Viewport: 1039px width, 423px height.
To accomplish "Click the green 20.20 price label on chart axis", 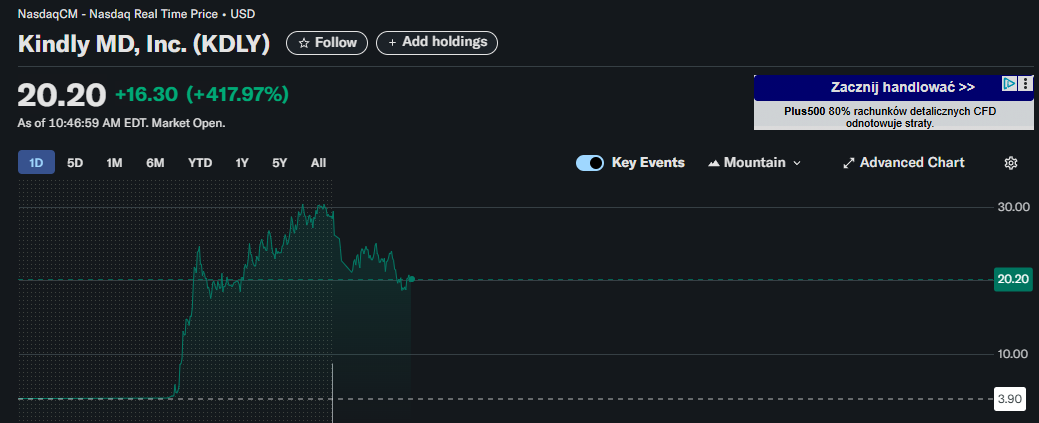I will coord(1010,280).
